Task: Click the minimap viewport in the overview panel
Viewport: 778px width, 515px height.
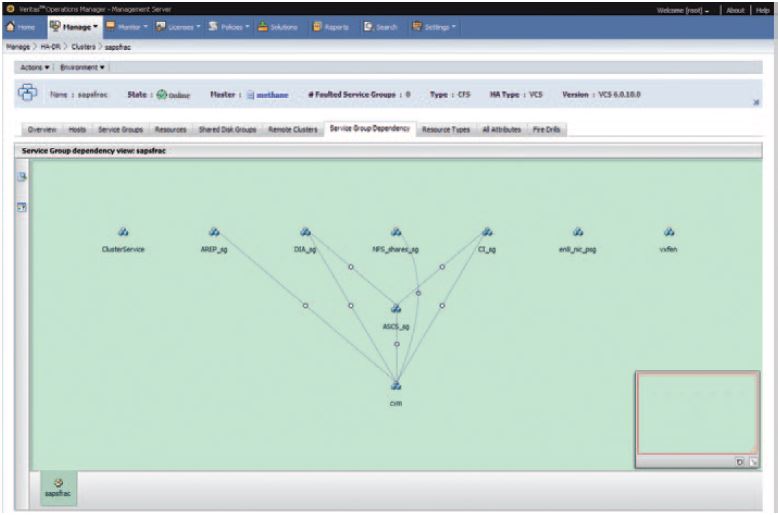Action: [697, 414]
